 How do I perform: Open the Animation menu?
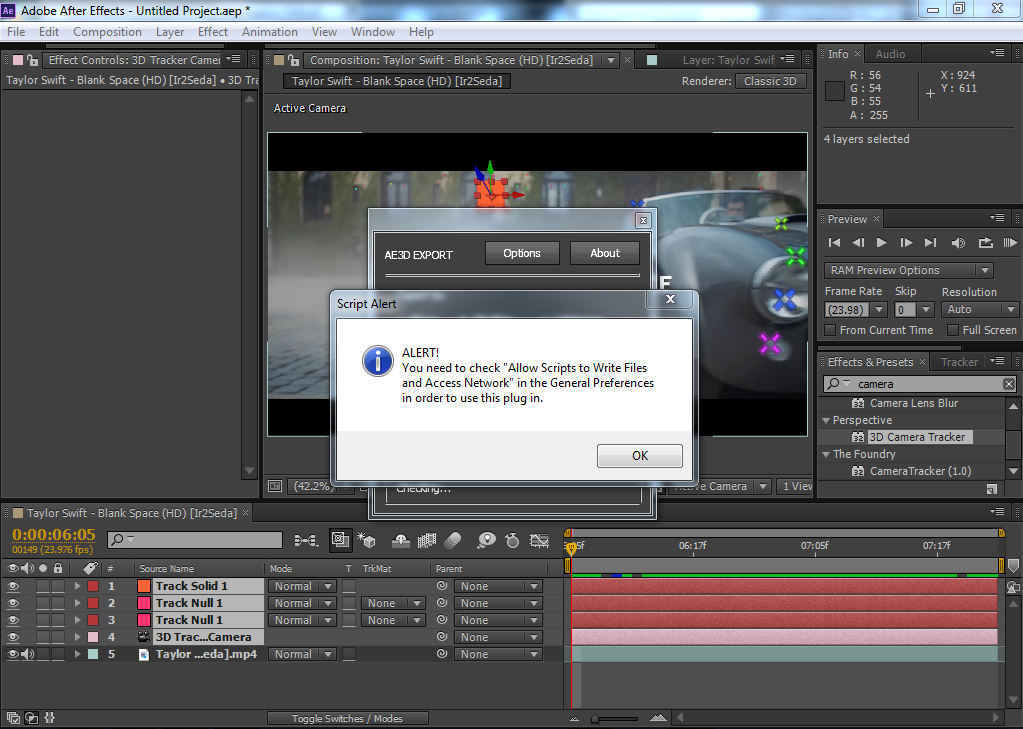pyautogui.click(x=269, y=32)
